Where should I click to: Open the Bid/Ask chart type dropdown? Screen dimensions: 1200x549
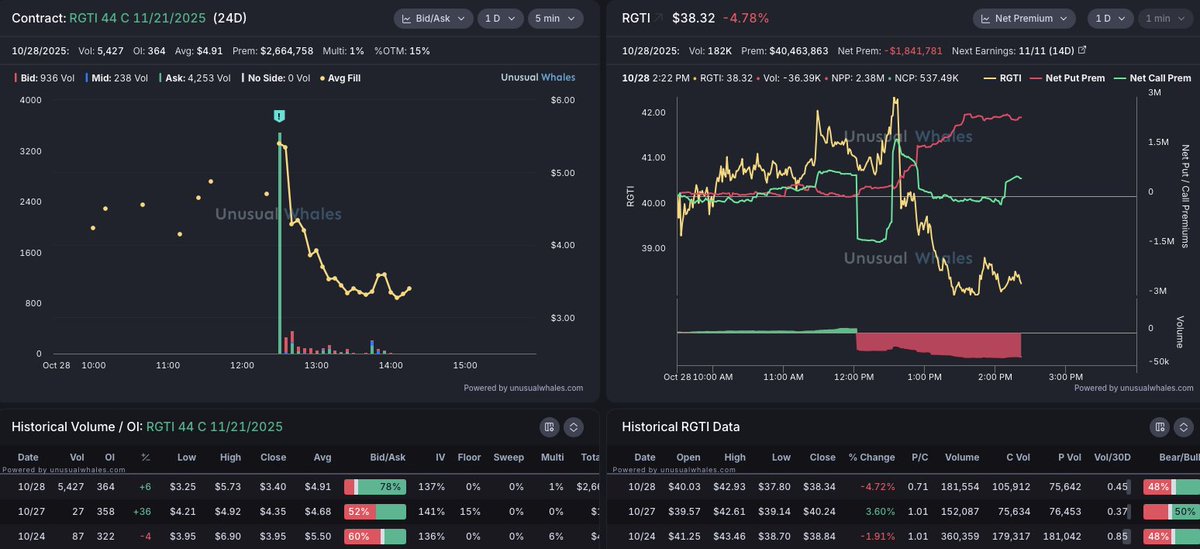pos(434,18)
